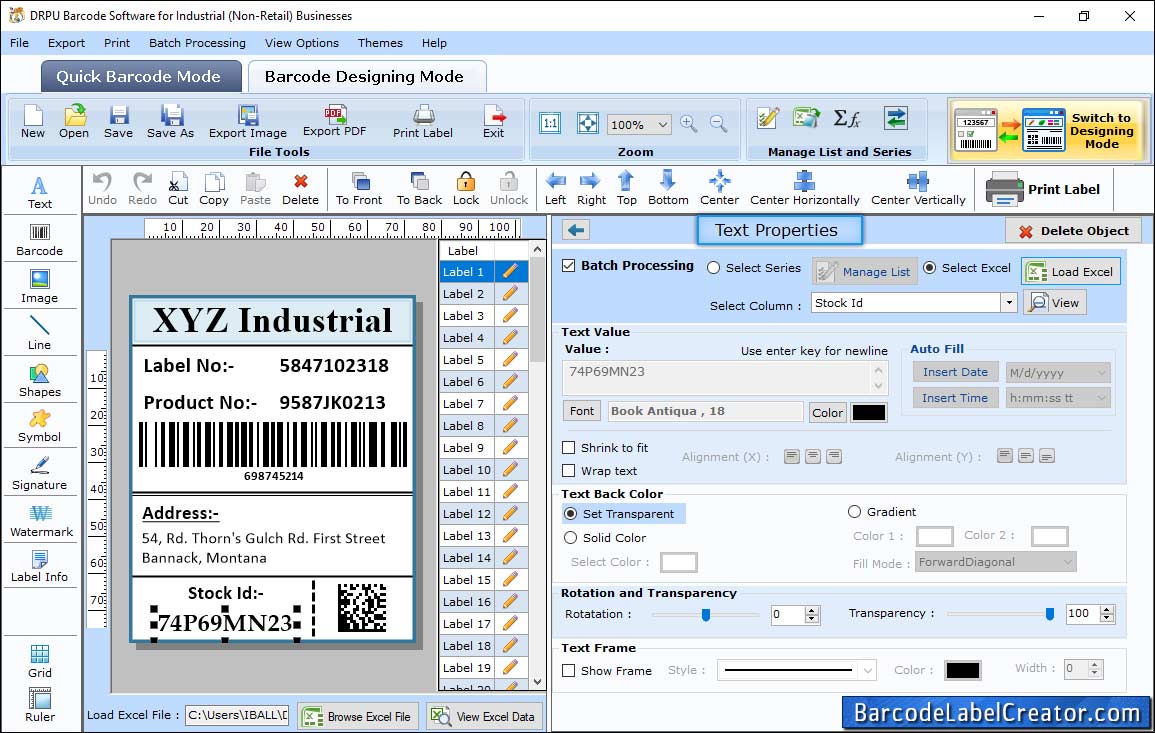Select Gradient back color option

pyautogui.click(x=854, y=511)
